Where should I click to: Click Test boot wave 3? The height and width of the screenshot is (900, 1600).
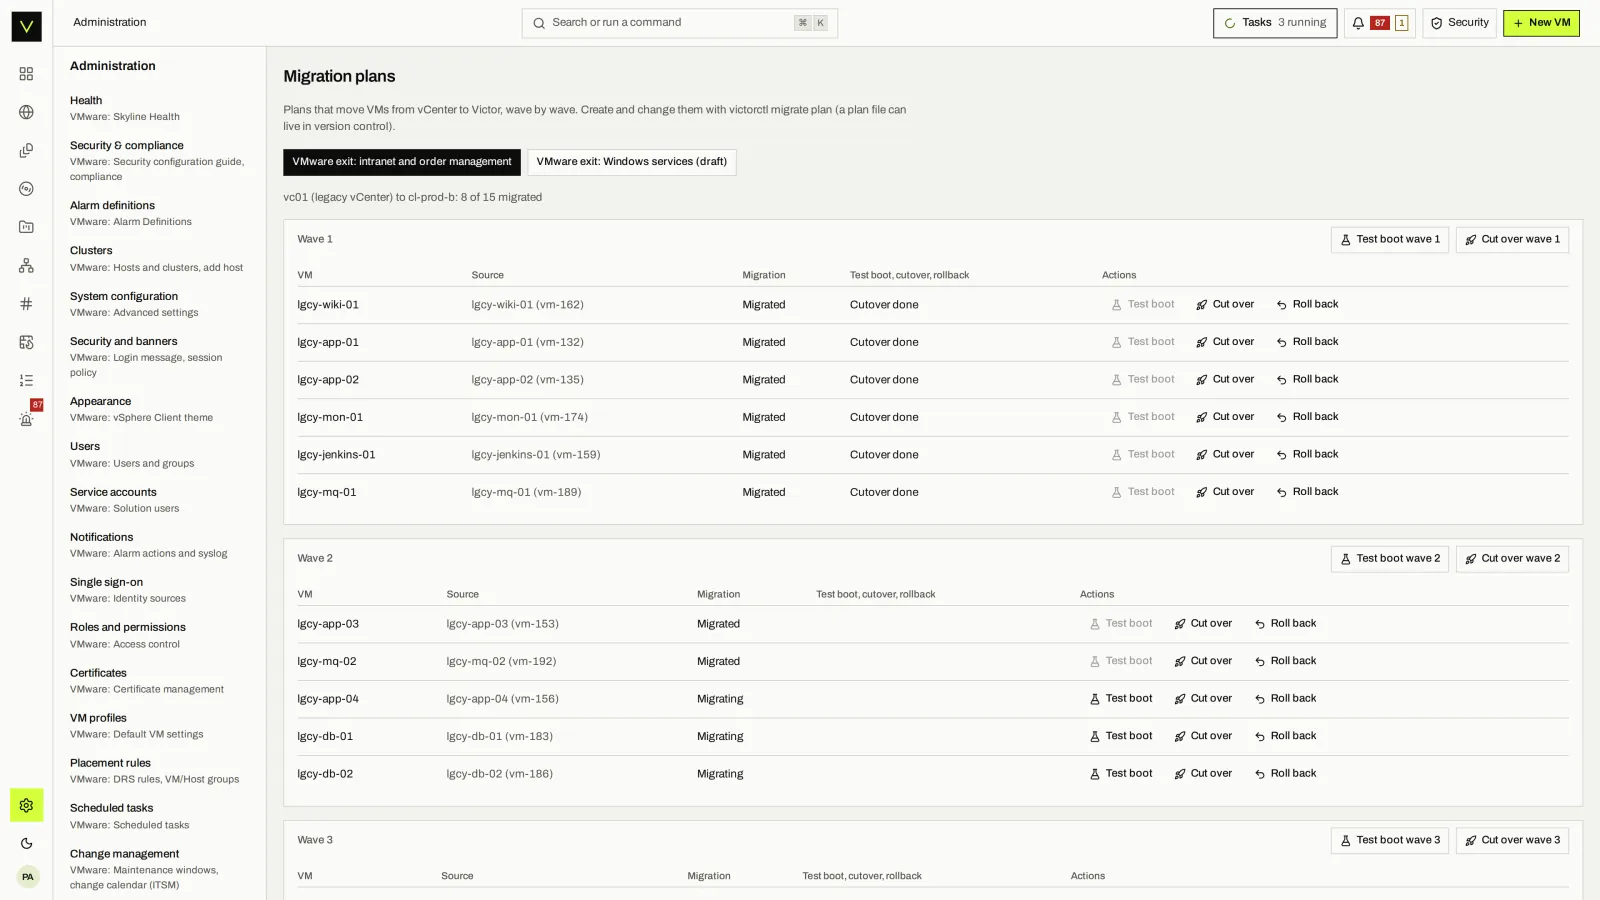tap(1389, 841)
